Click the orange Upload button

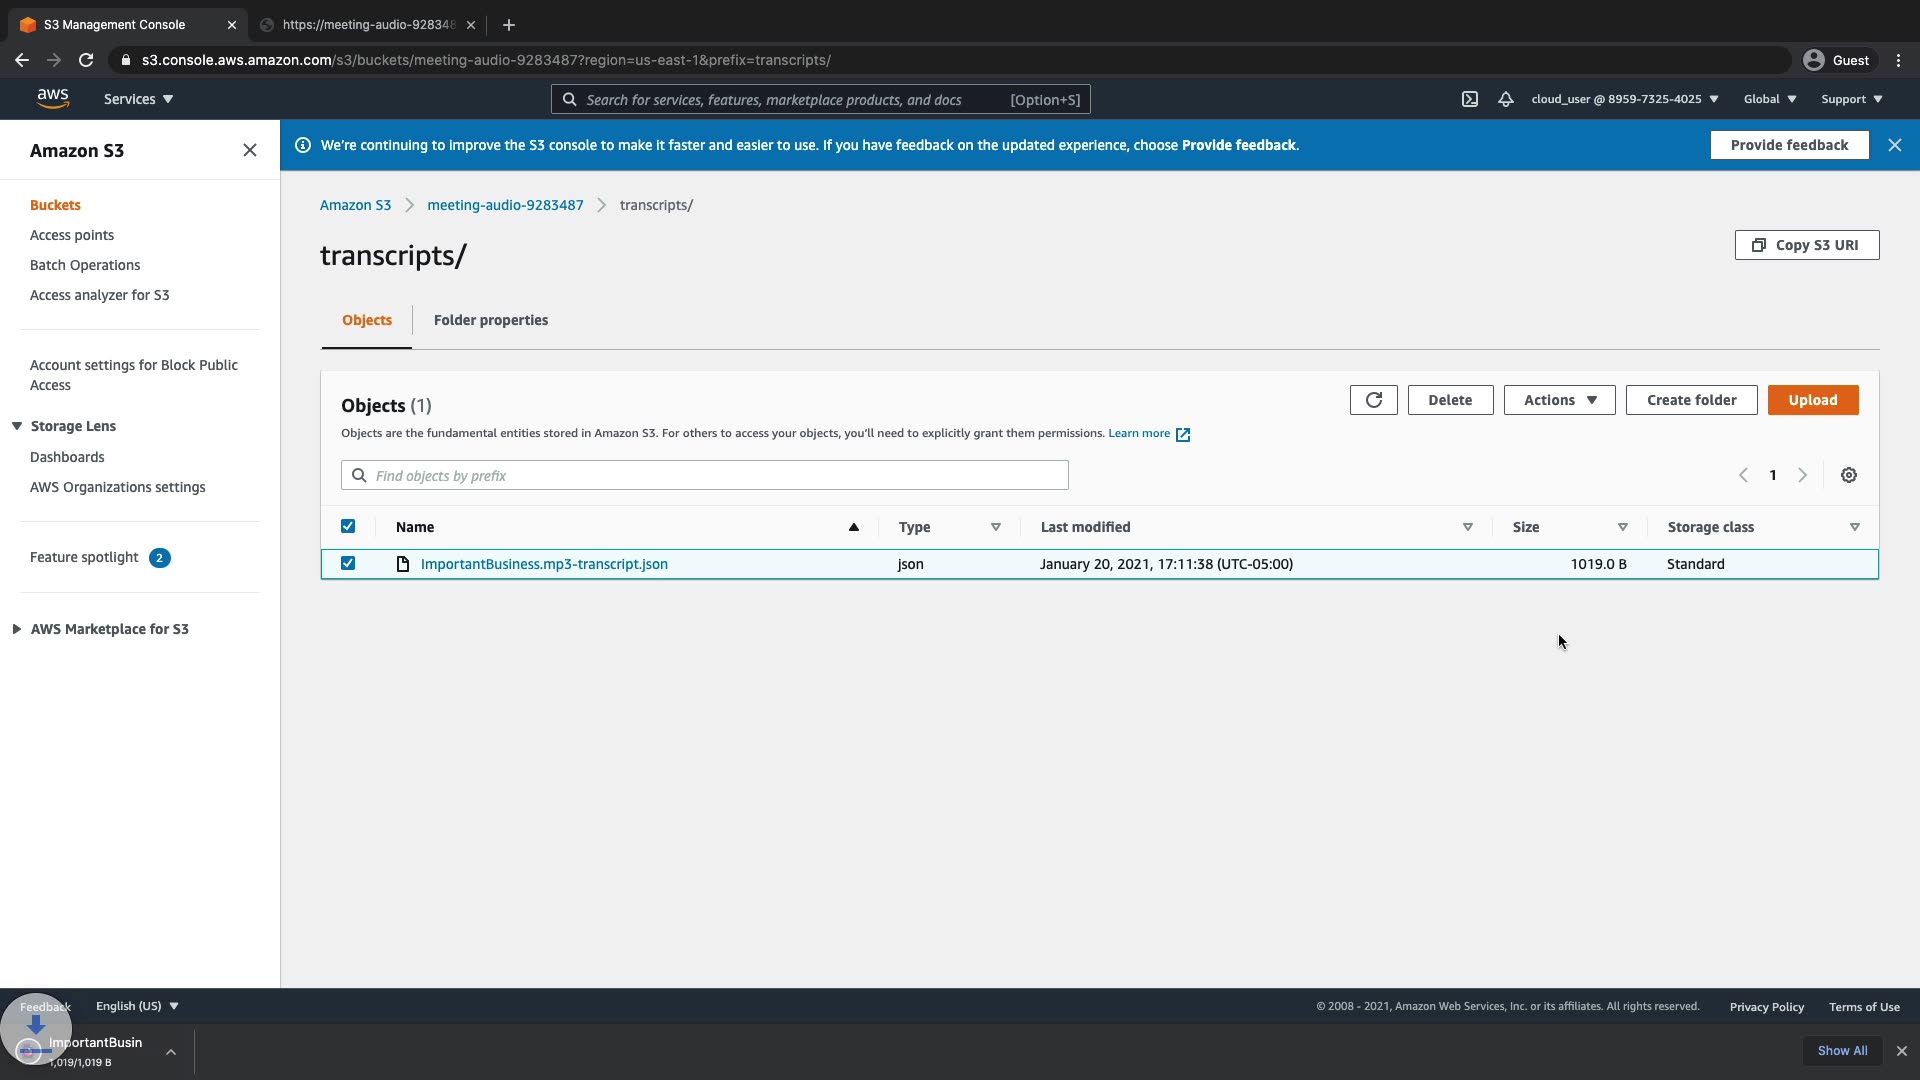[1812, 400]
